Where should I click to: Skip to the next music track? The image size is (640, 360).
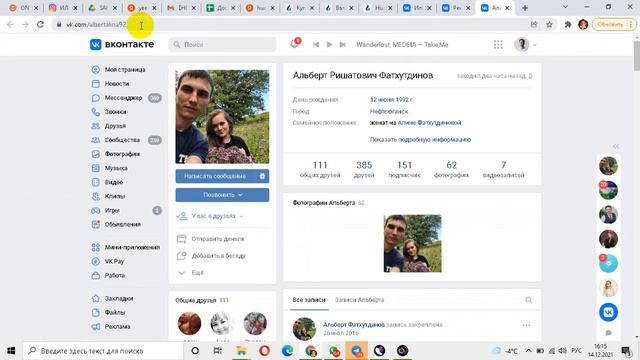coord(343,44)
